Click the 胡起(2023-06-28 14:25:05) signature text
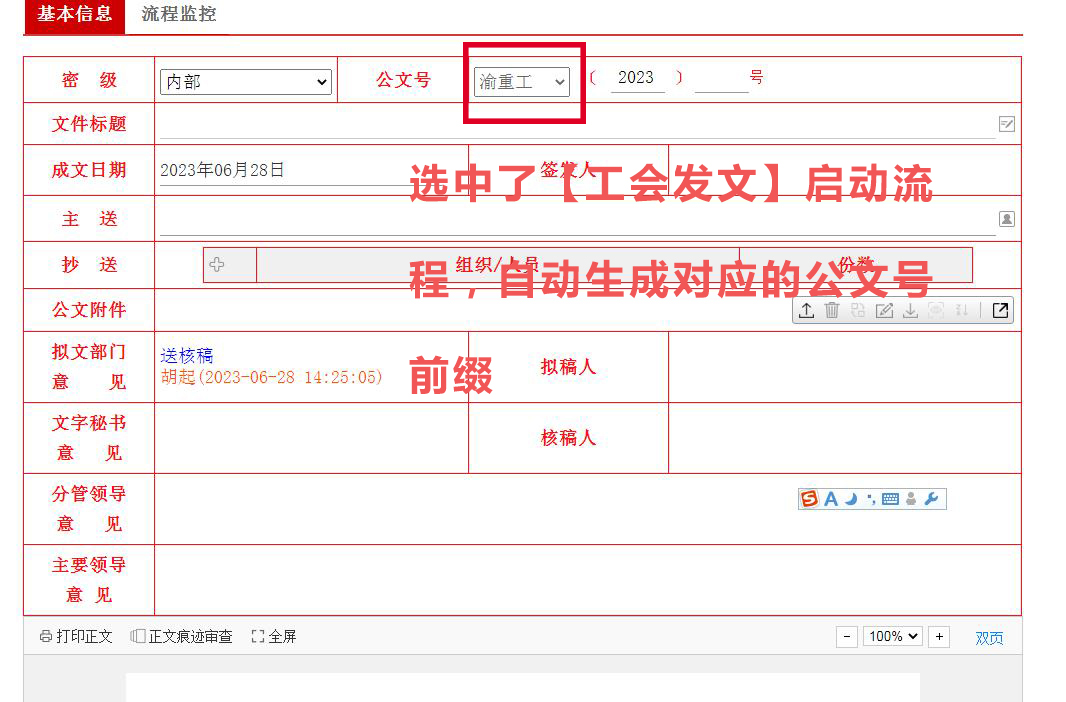The height and width of the screenshot is (702, 1066). pos(271,377)
